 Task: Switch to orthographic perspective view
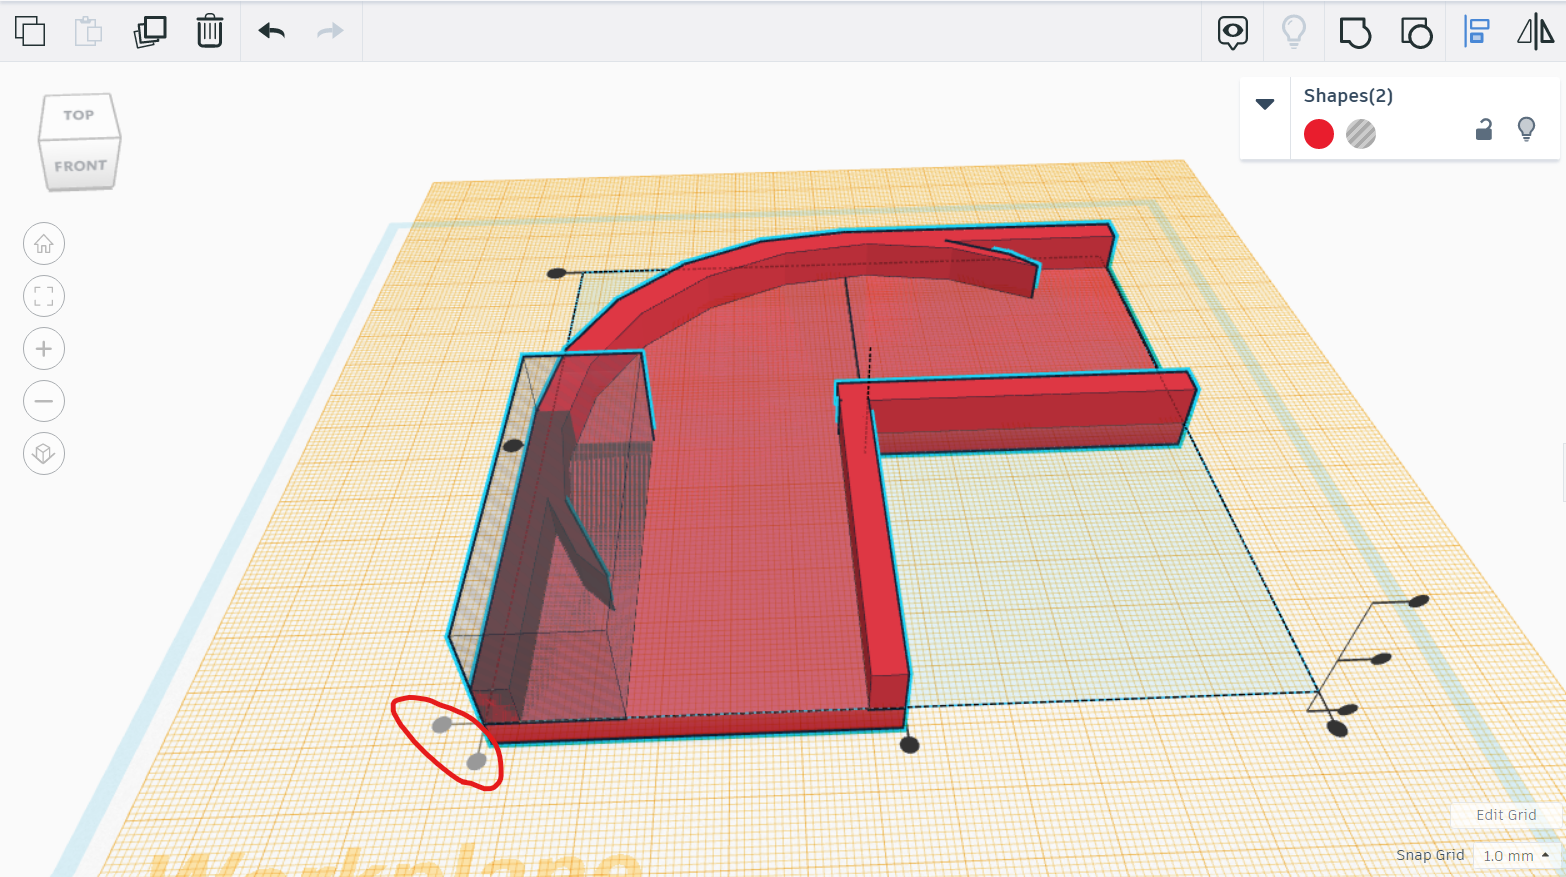pos(44,454)
